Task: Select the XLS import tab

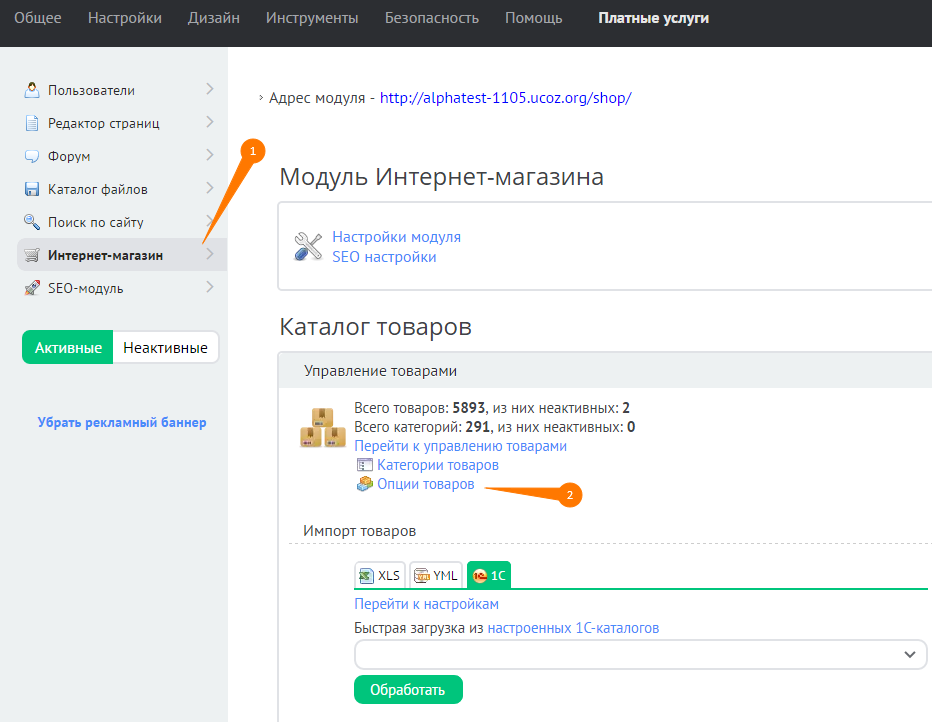Action: [x=379, y=575]
